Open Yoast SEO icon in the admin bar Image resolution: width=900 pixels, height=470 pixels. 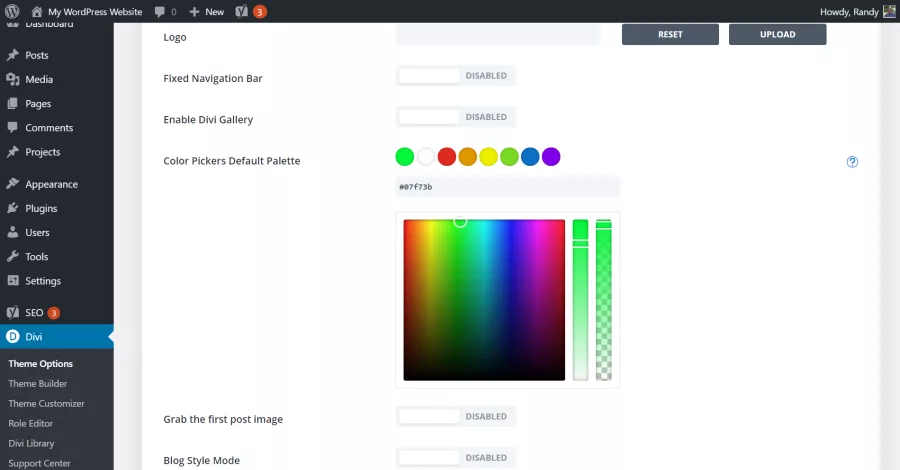pyautogui.click(x=242, y=11)
